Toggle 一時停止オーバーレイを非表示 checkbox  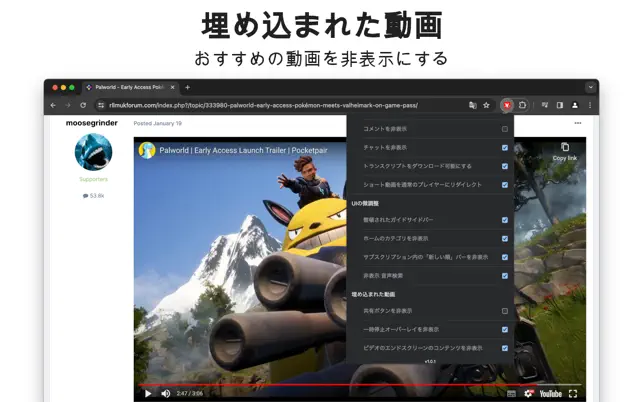click(505, 329)
